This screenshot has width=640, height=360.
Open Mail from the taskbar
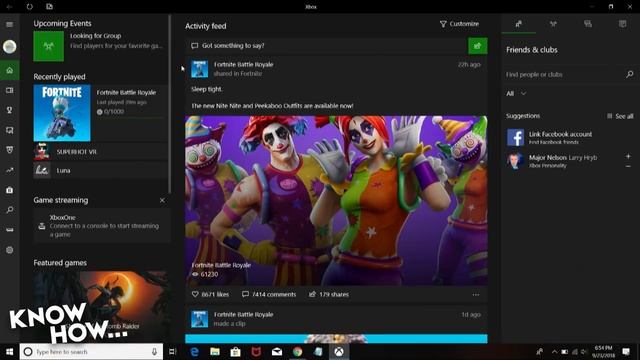coord(277,352)
